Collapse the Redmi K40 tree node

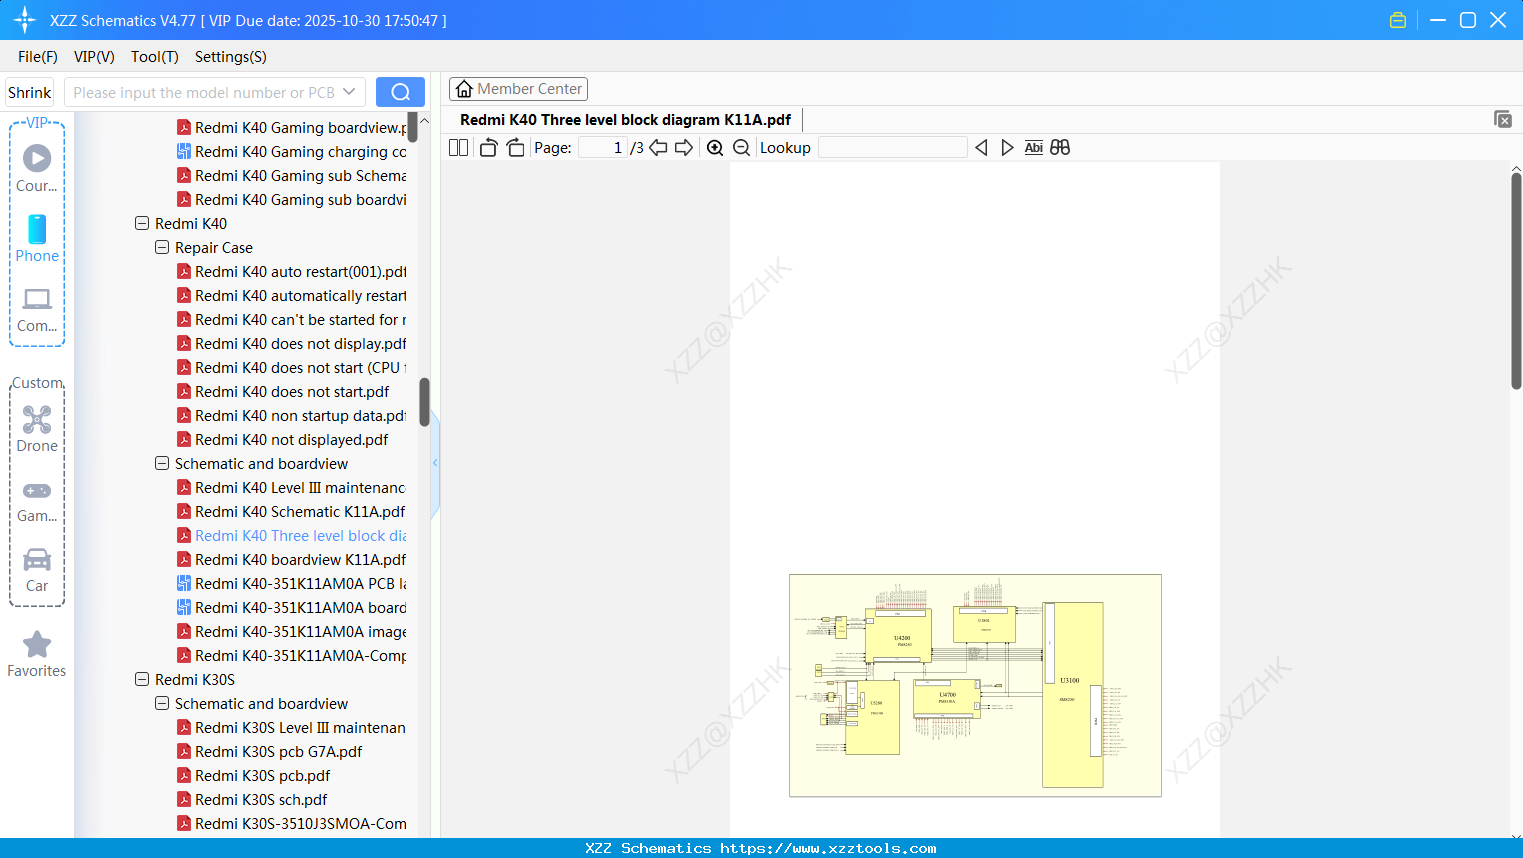click(142, 223)
